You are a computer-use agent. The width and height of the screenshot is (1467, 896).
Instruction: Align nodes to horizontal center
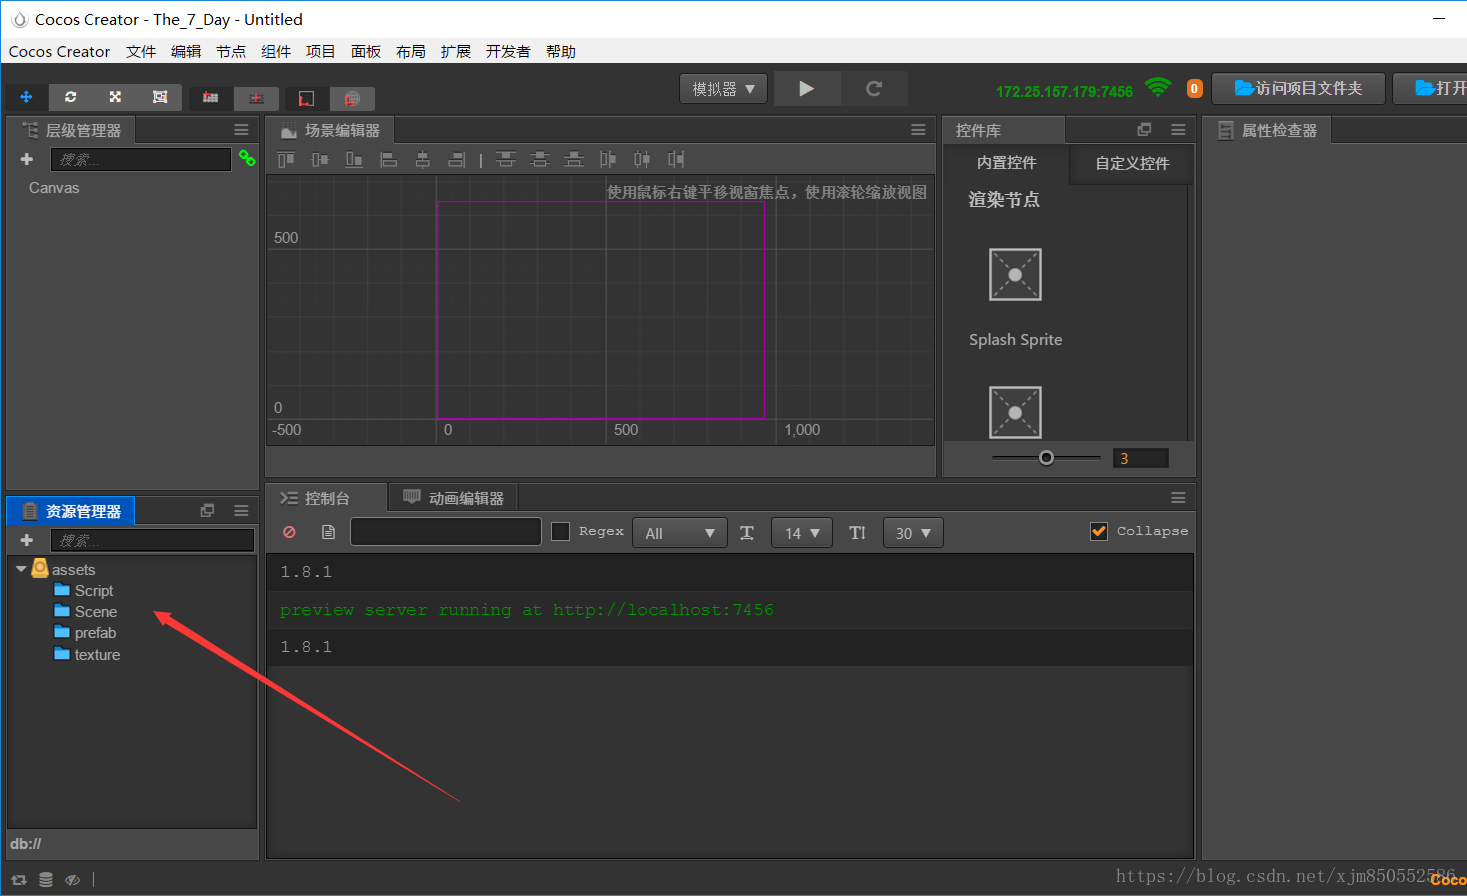[423, 159]
